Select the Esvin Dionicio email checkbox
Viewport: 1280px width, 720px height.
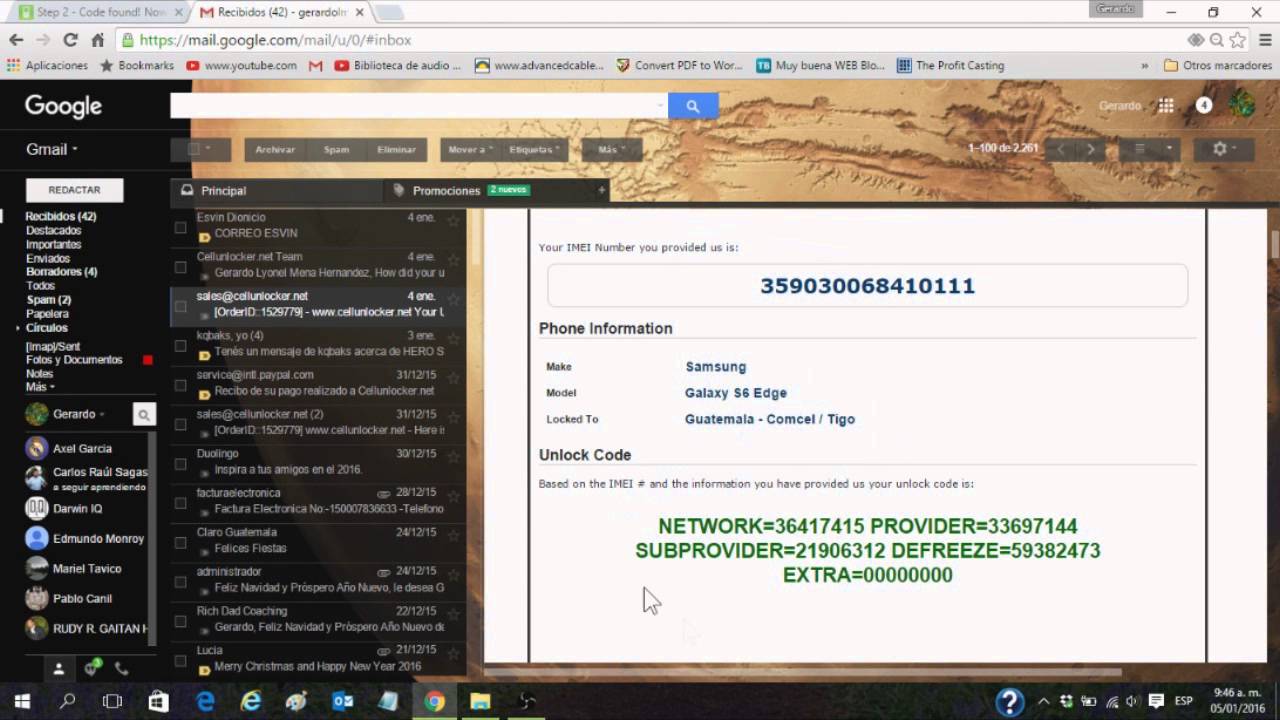coord(180,228)
